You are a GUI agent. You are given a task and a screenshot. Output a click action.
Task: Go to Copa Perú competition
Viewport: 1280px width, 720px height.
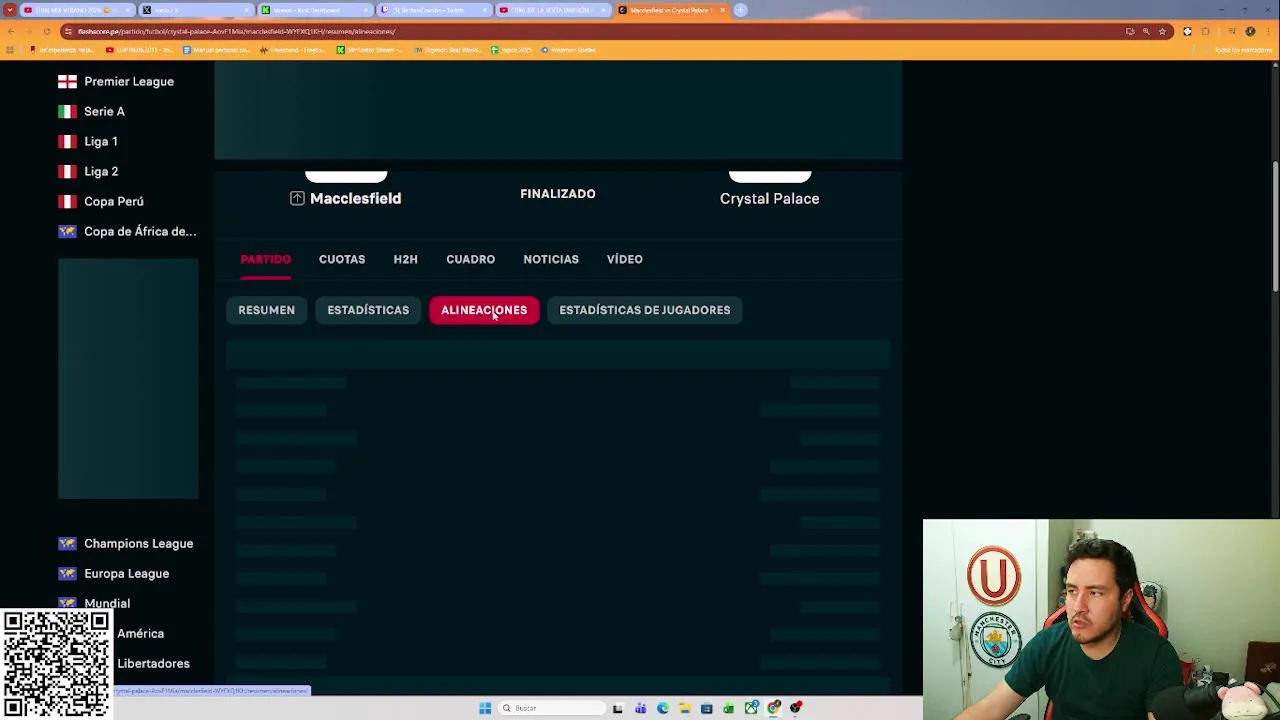[x=114, y=202]
